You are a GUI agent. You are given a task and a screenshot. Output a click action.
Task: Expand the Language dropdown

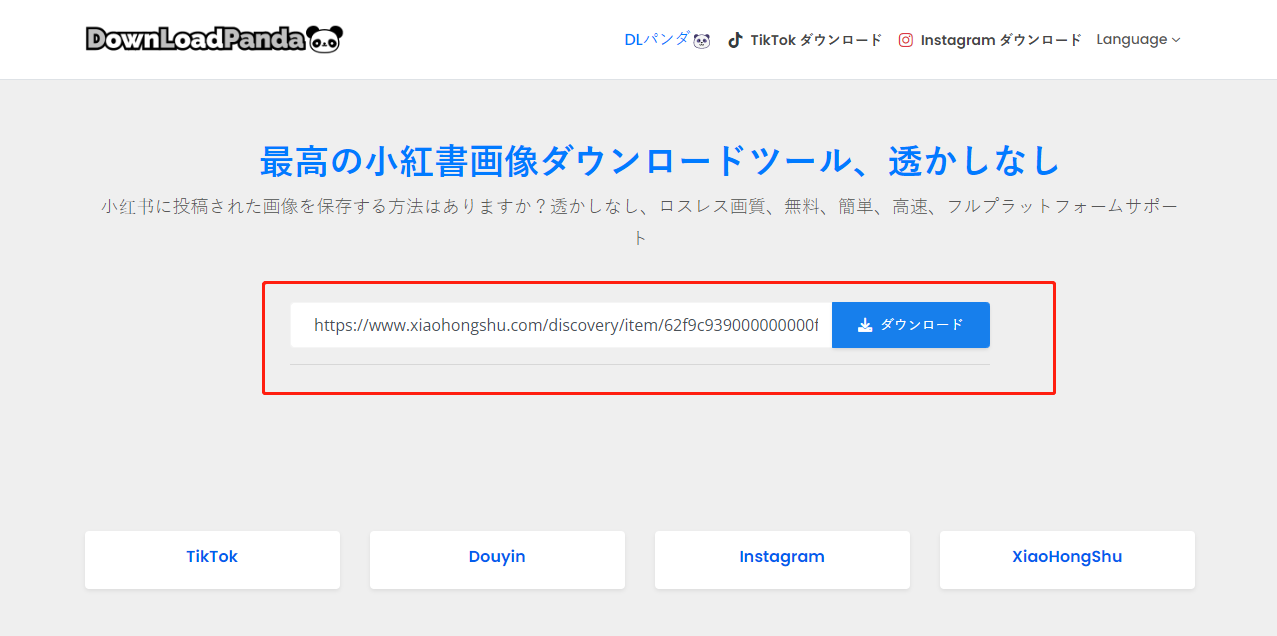[1138, 40]
